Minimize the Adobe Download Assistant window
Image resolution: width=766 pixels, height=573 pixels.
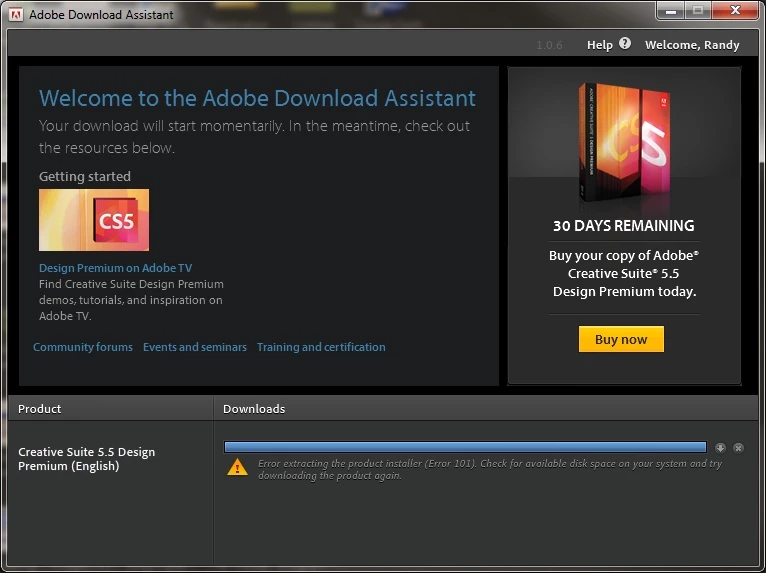(x=671, y=11)
